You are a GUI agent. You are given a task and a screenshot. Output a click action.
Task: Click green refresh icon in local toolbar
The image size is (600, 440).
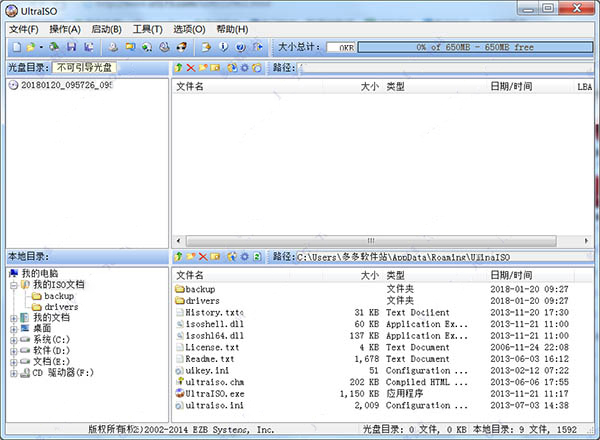click(x=257, y=256)
